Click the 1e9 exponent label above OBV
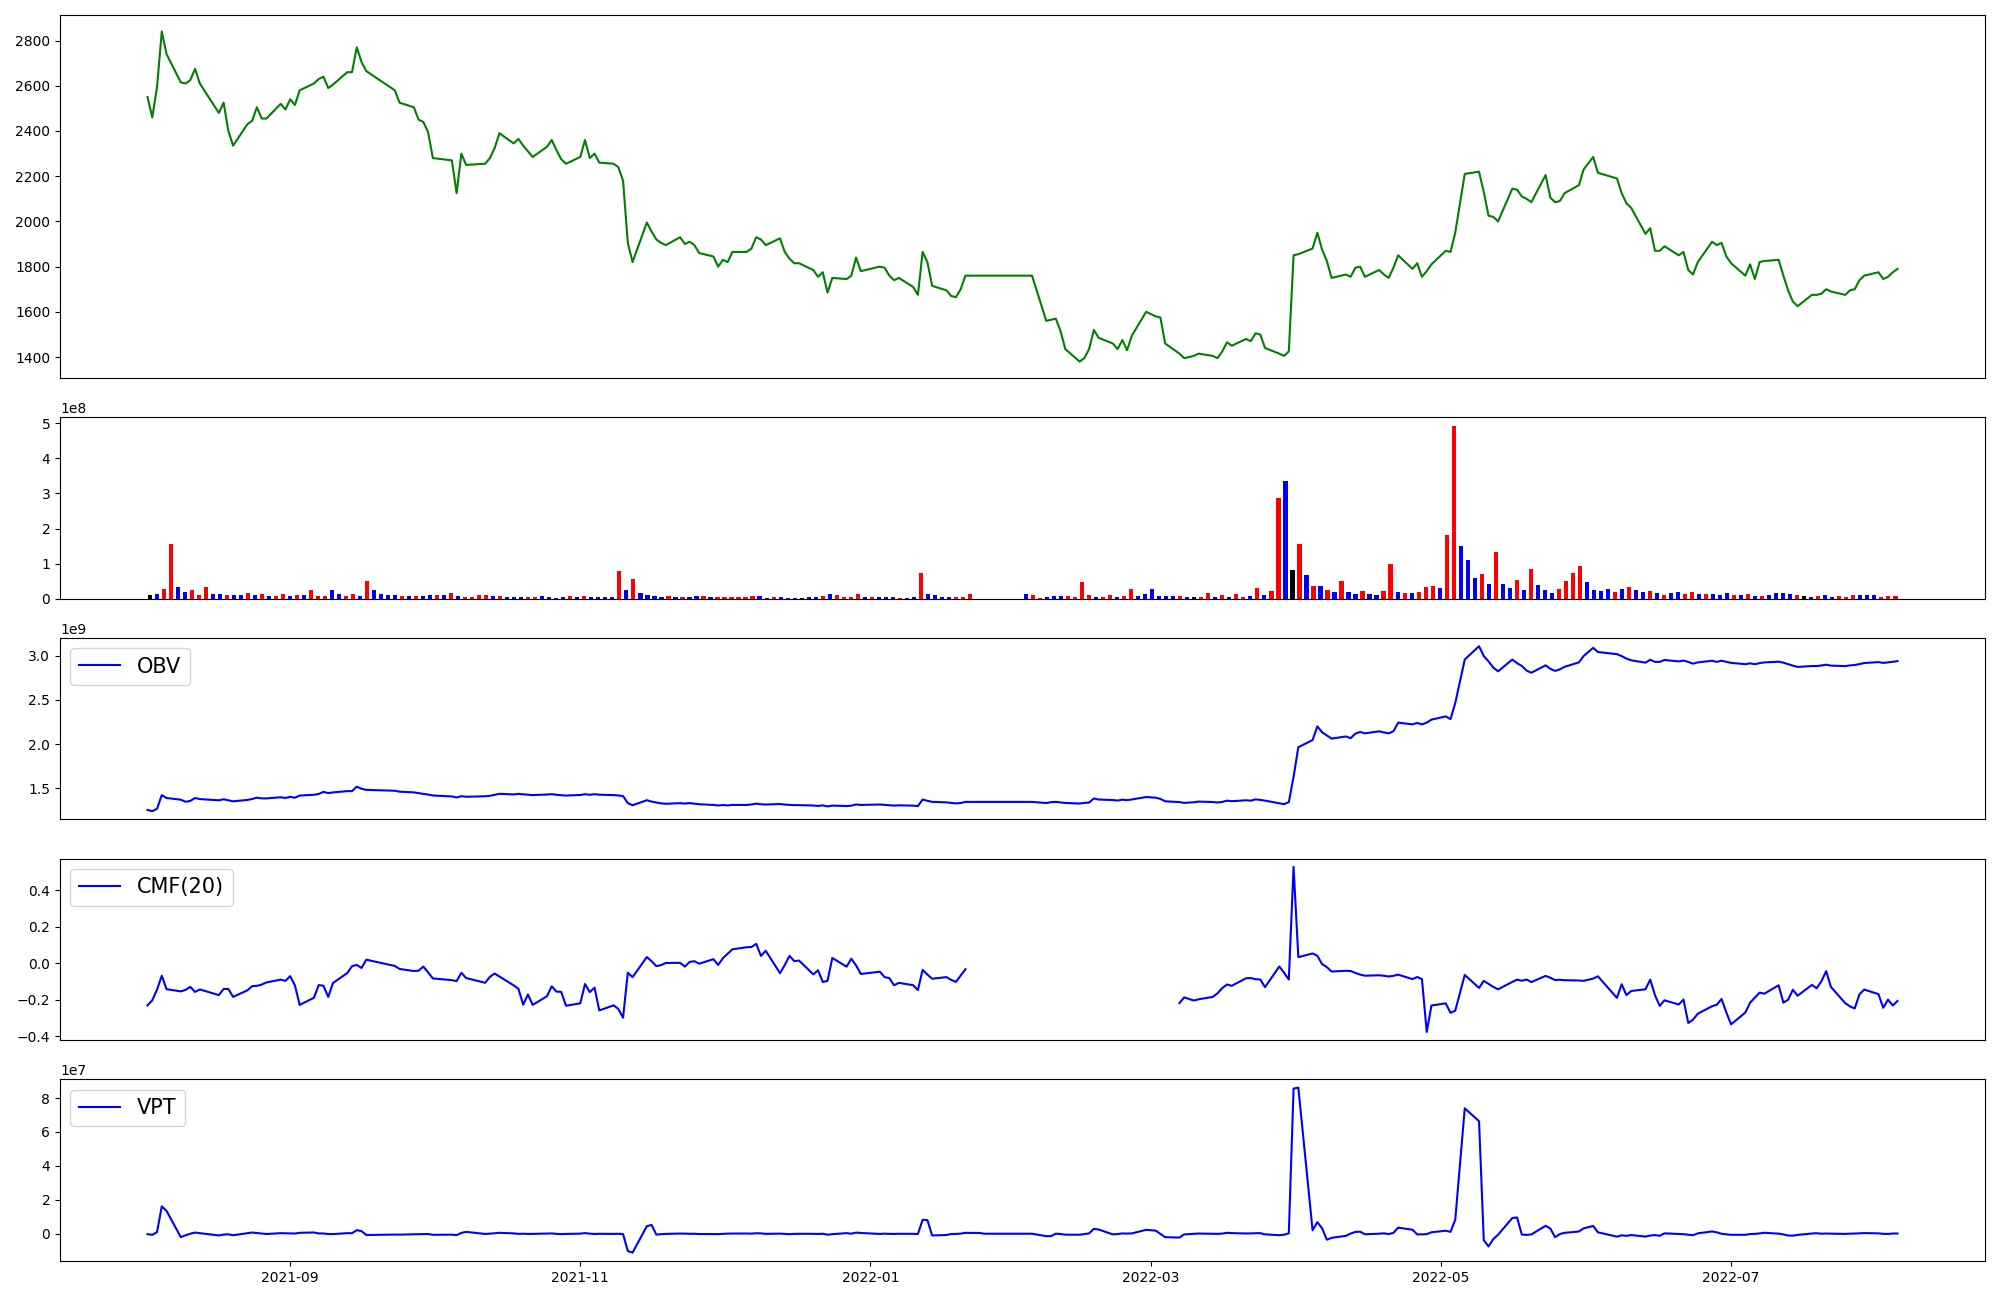The height and width of the screenshot is (1300, 2000). pyautogui.click(x=73, y=629)
